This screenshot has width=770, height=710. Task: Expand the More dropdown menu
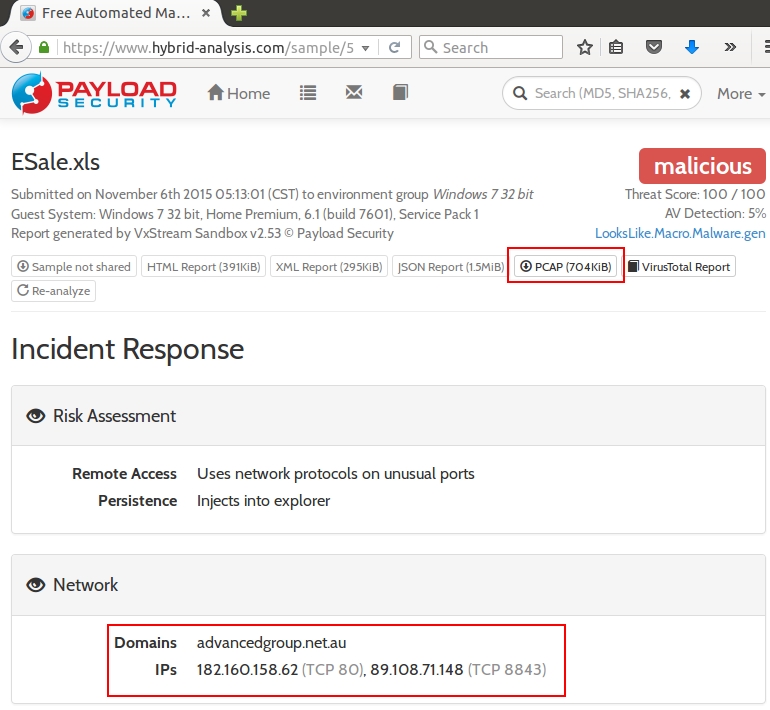741,93
